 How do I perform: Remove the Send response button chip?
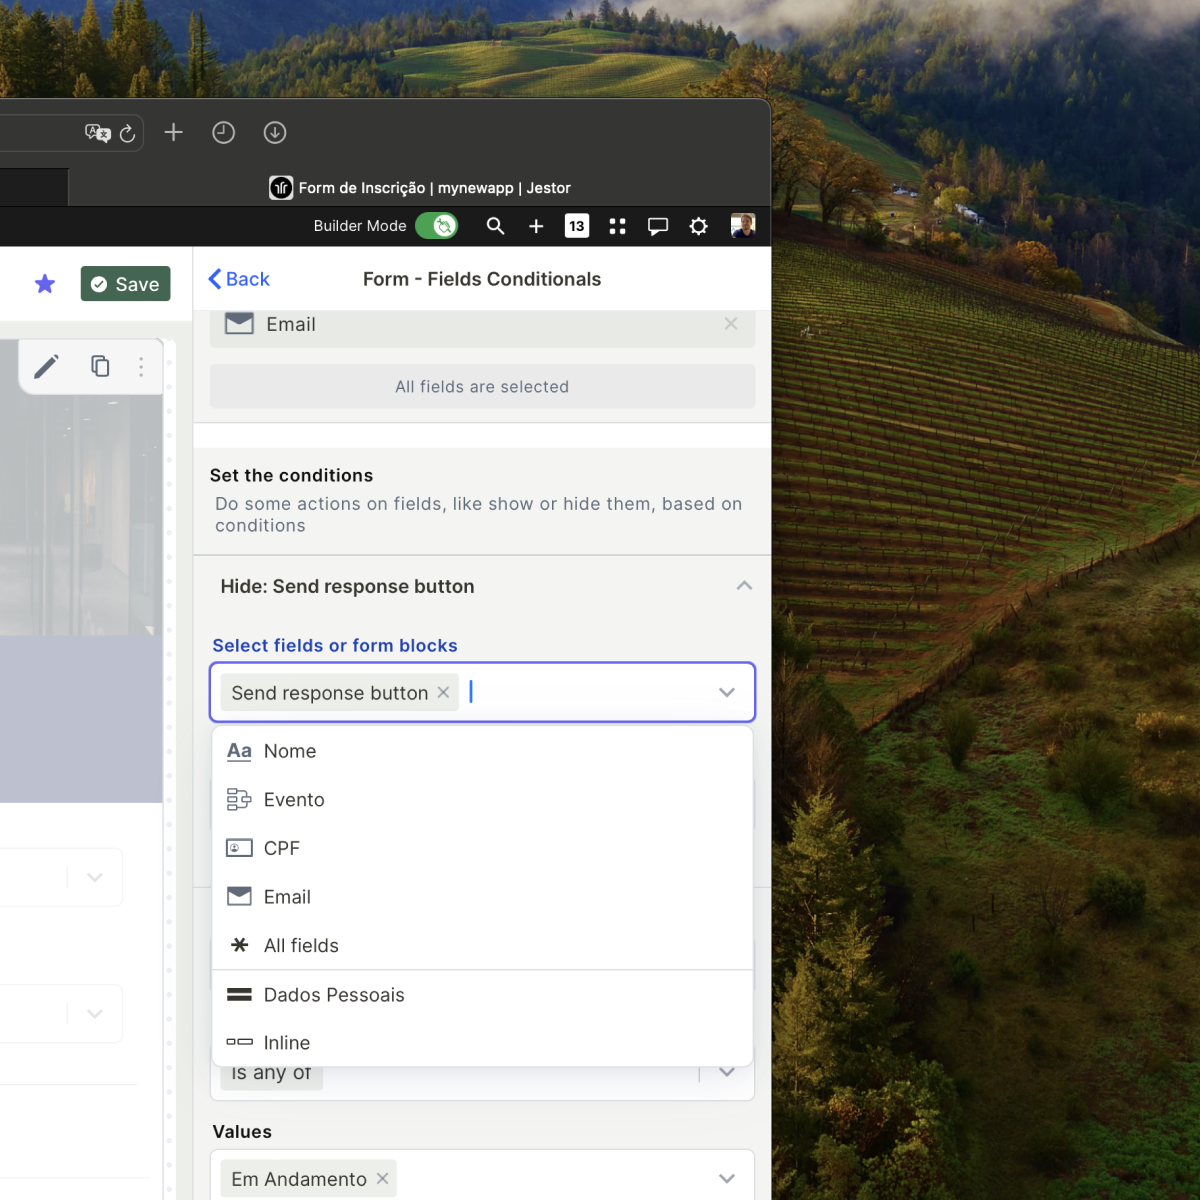(443, 692)
